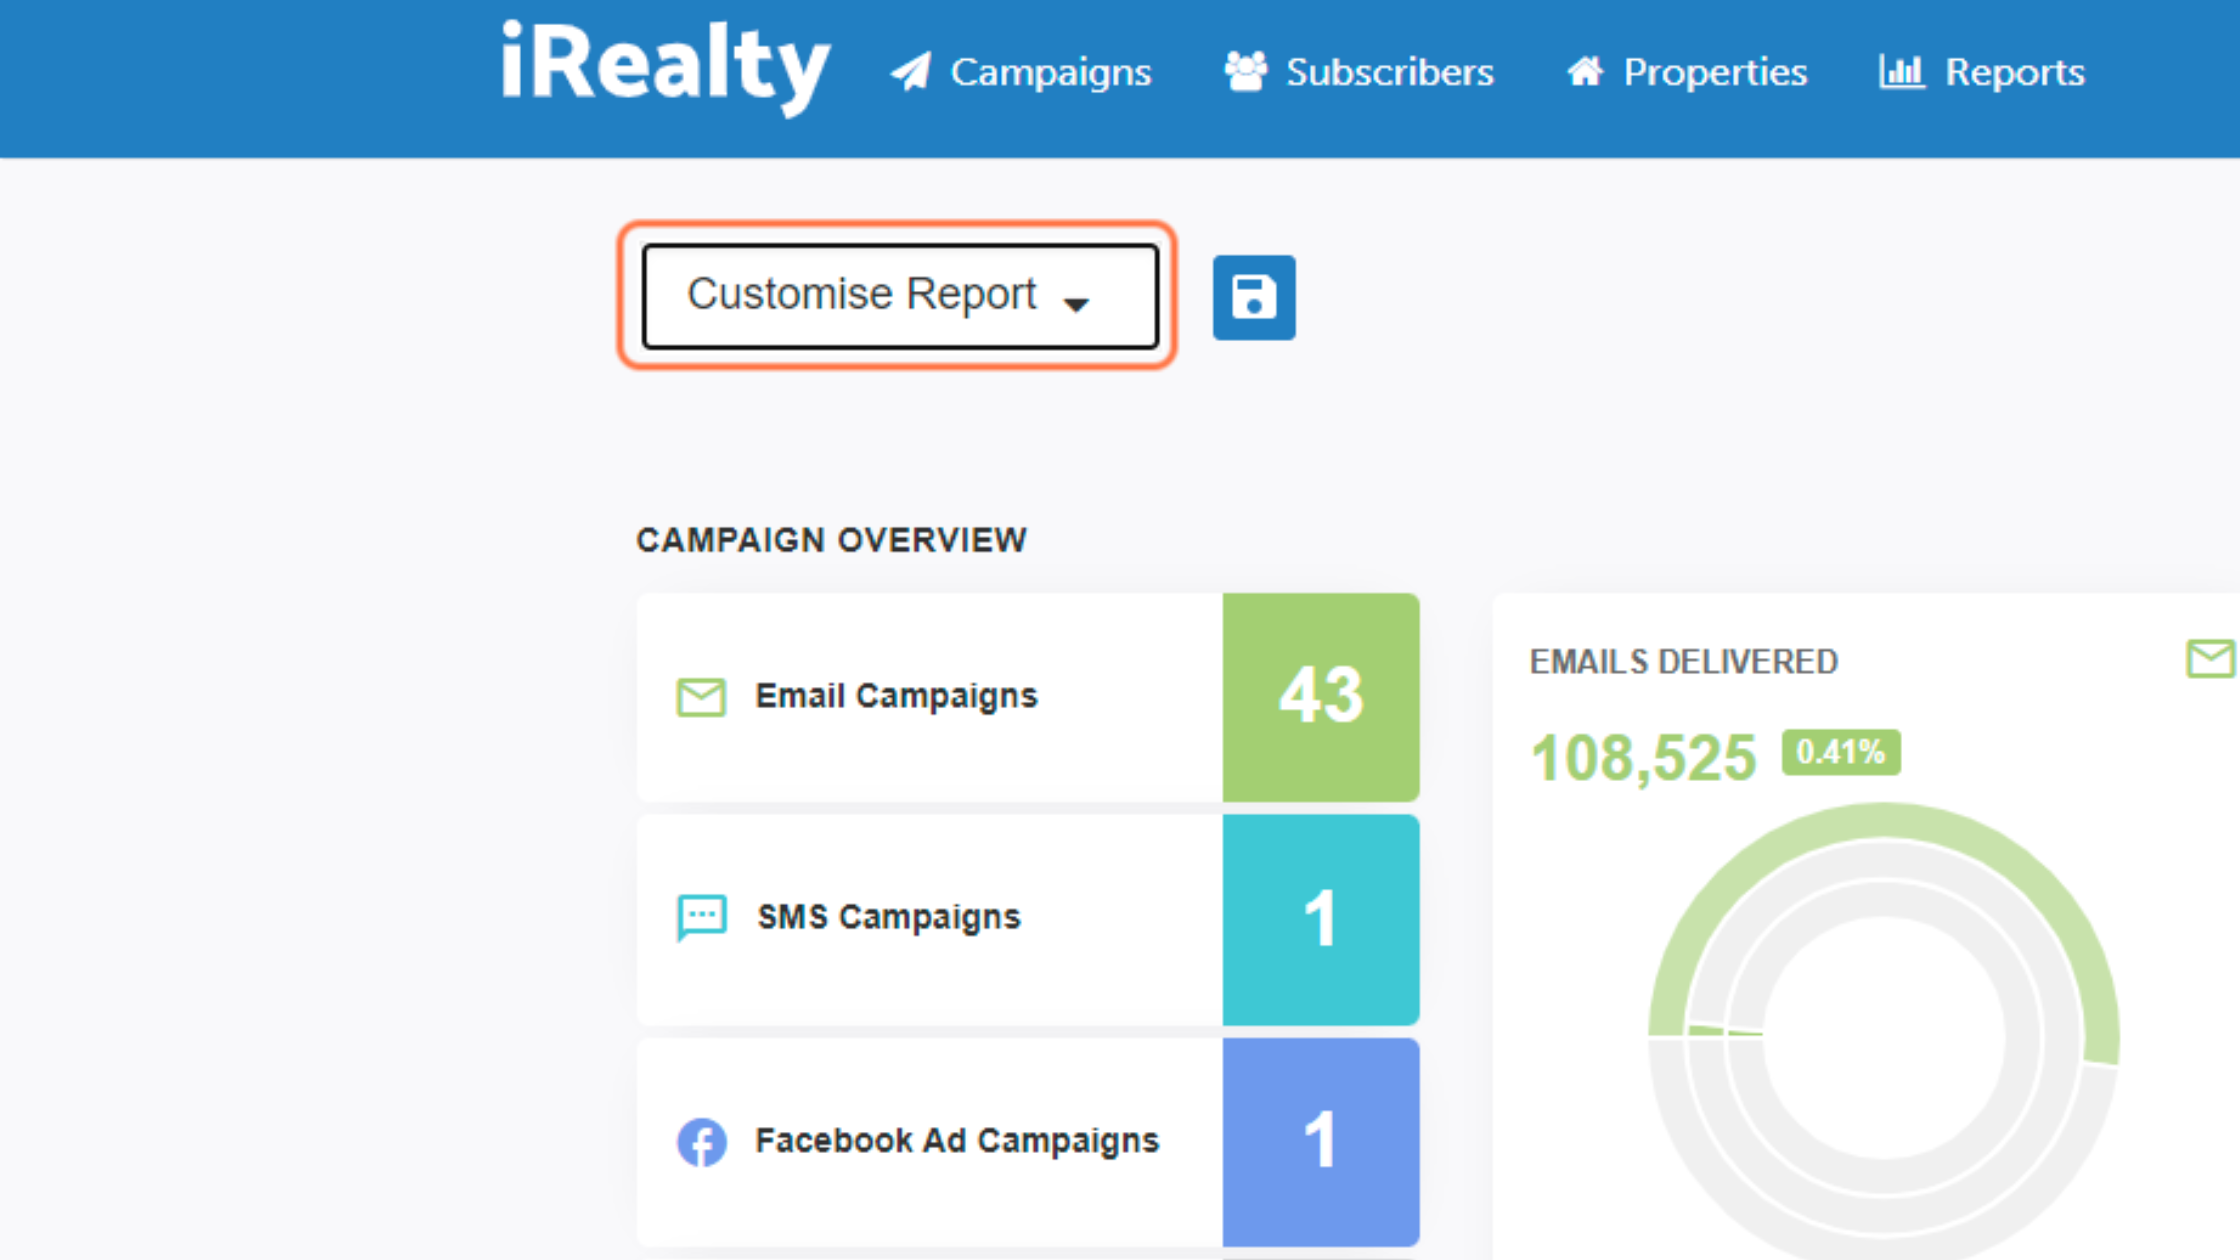Click the Reports bar chart icon
This screenshot has height=1260, width=2240.
pyautogui.click(x=1901, y=72)
